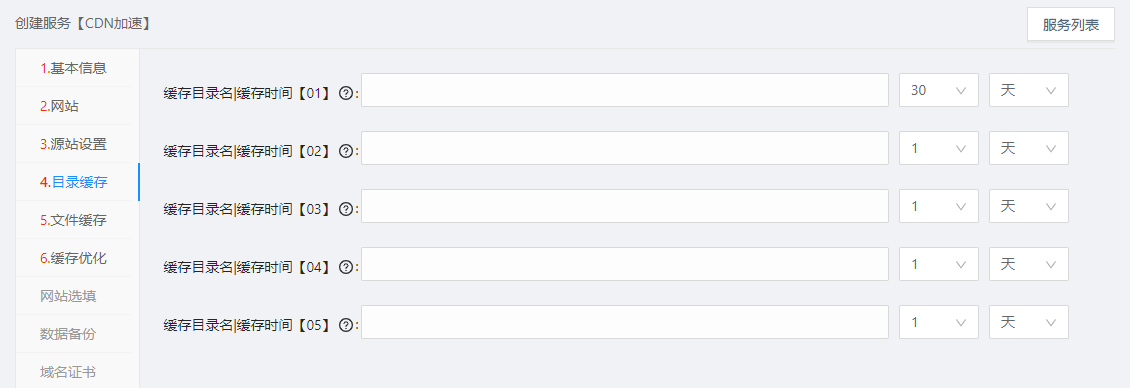Open the cache time number dropdown for row 02
Image resolution: width=1130 pixels, height=388 pixels.
[x=938, y=148]
